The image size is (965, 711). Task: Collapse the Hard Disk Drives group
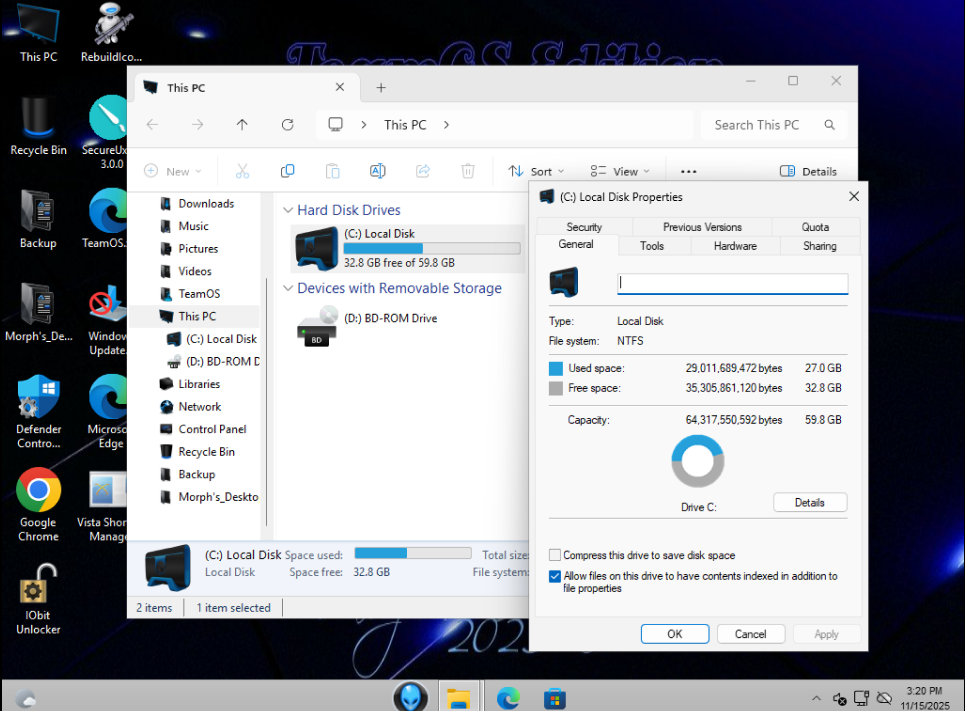[x=288, y=211]
